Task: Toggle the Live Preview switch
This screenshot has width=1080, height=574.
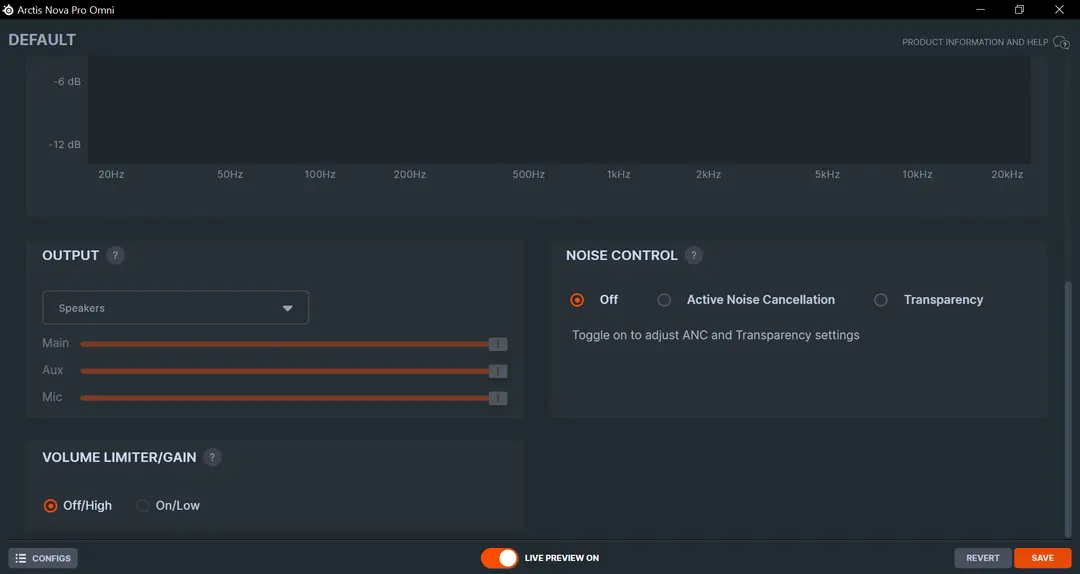Action: click(499, 558)
